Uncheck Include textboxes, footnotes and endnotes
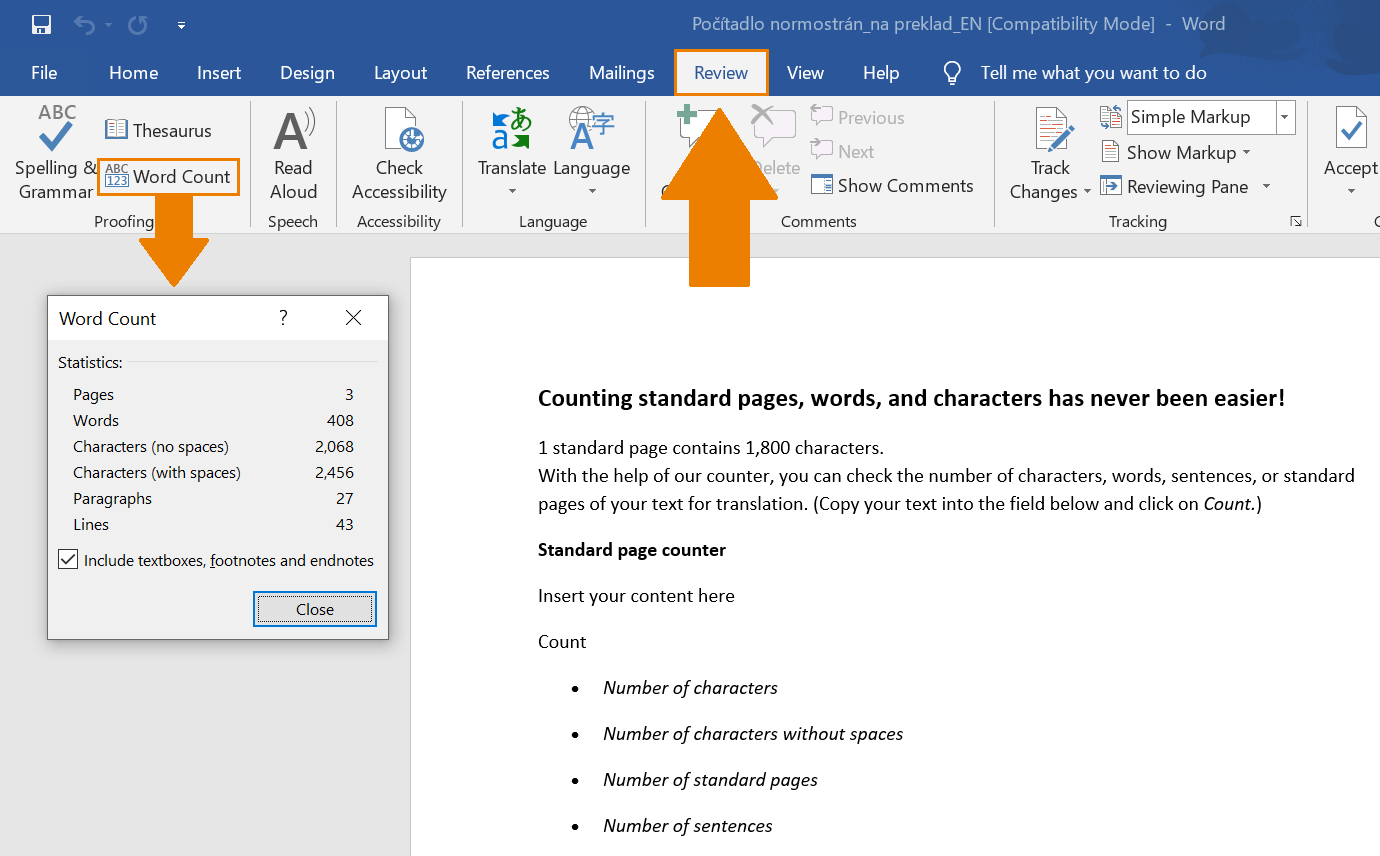Screen dimensions: 1380x856 coord(67,559)
